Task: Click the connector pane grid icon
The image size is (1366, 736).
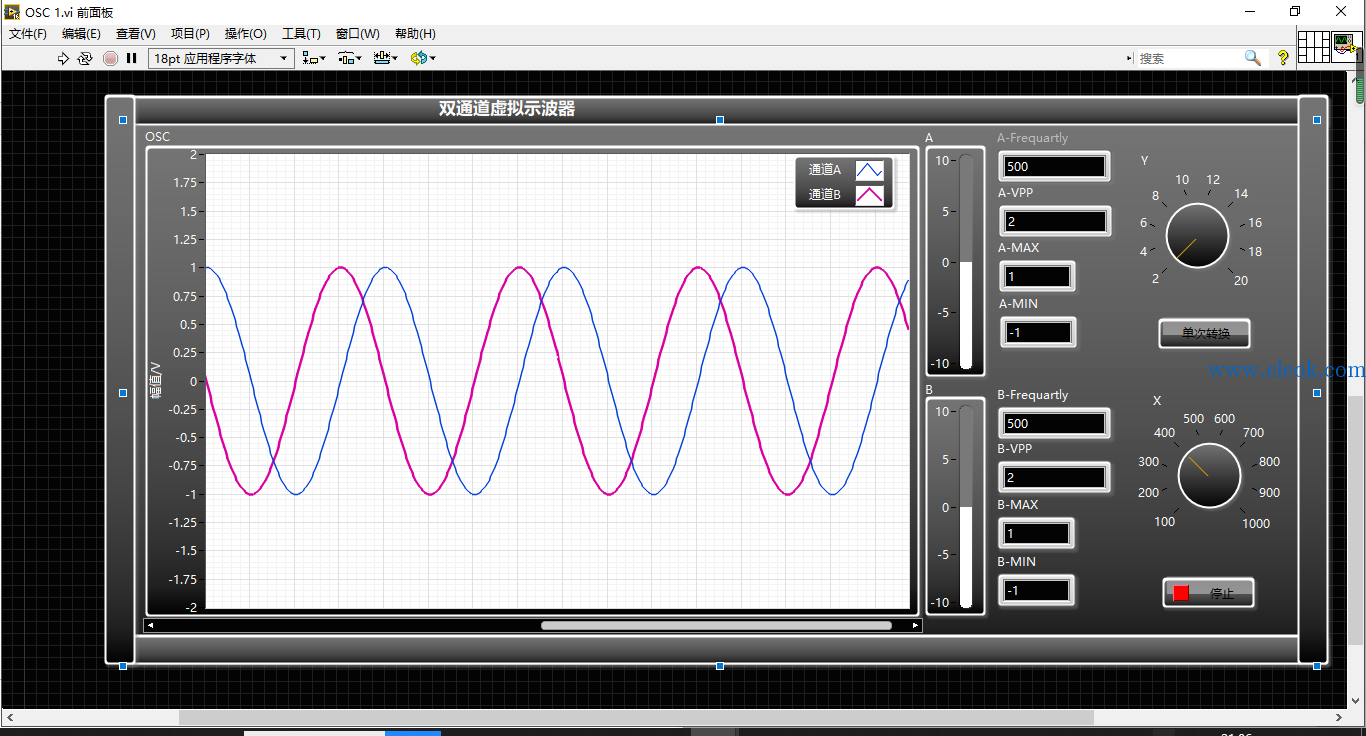Action: (x=1314, y=46)
